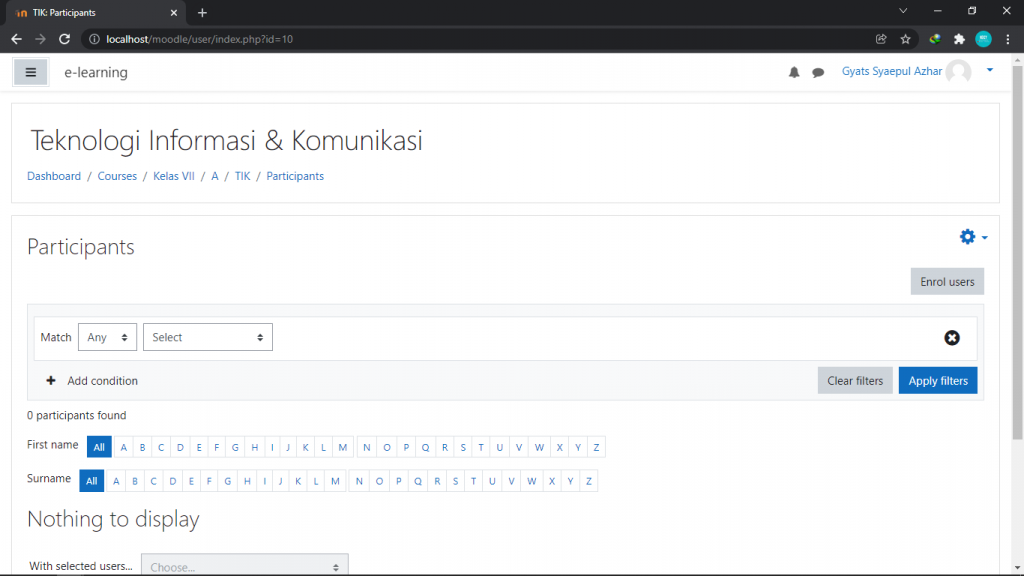Image resolution: width=1024 pixels, height=576 pixels.
Task: Open the Match Any dropdown
Action: point(107,337)
